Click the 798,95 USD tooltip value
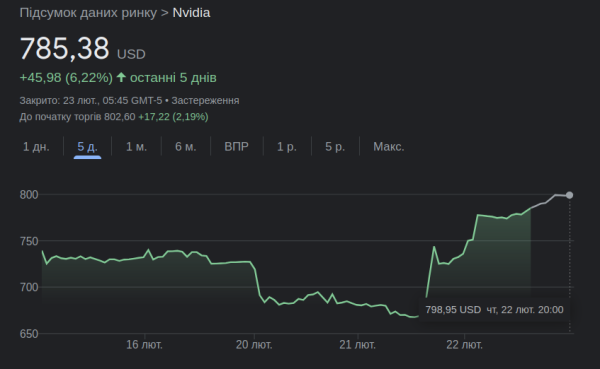600x369 pixels. click(453, 310)
